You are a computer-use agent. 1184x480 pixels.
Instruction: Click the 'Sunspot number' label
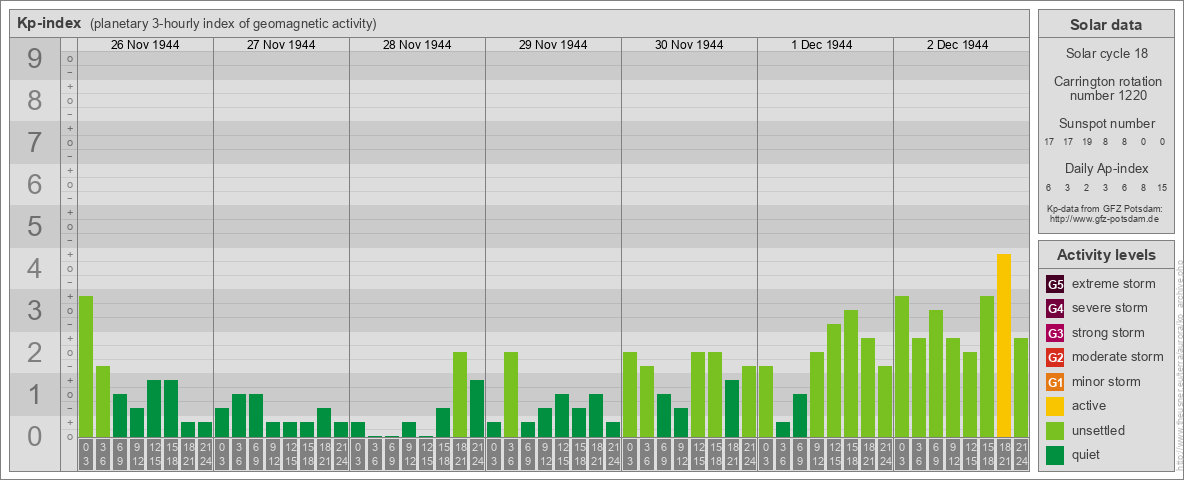click(x=1105, y=124)
